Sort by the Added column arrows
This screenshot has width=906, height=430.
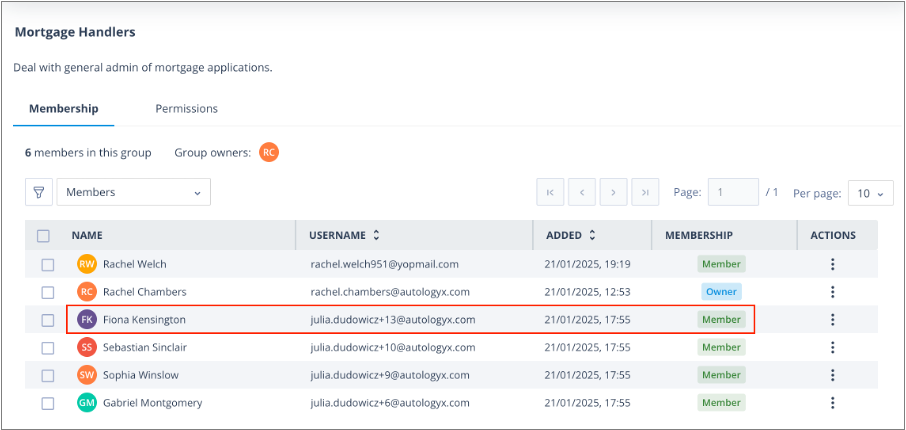click(x=592, y=235)
